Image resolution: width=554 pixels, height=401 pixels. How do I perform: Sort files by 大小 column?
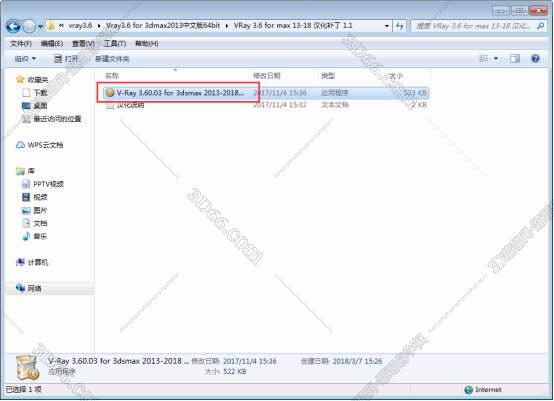pos(396,76)
